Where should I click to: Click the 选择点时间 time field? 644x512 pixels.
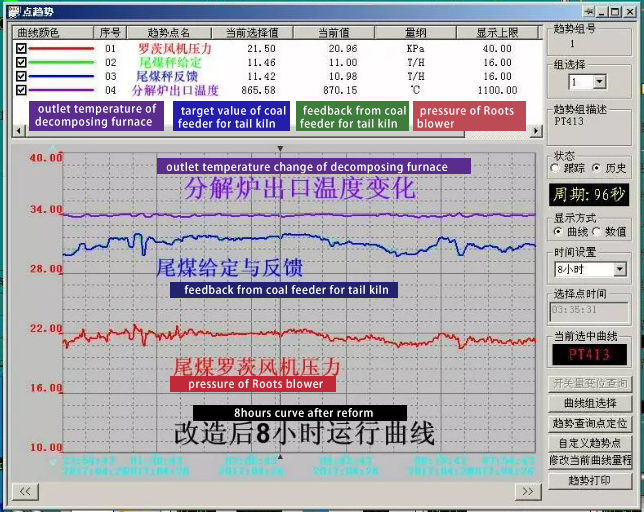590,310
